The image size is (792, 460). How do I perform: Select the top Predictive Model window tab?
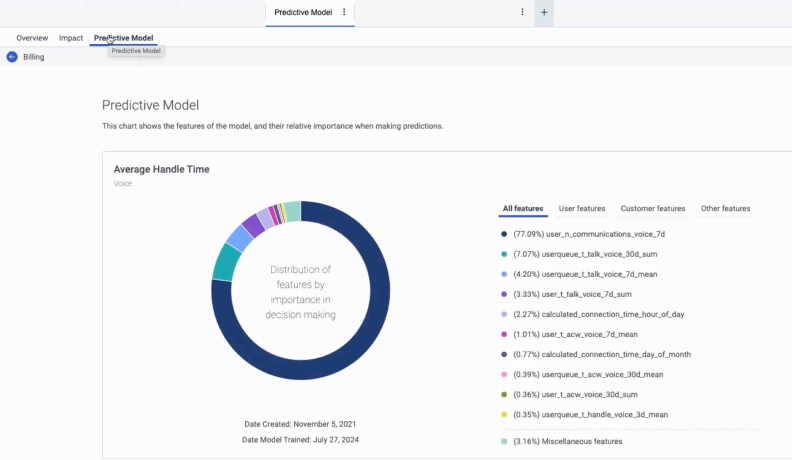302,12
